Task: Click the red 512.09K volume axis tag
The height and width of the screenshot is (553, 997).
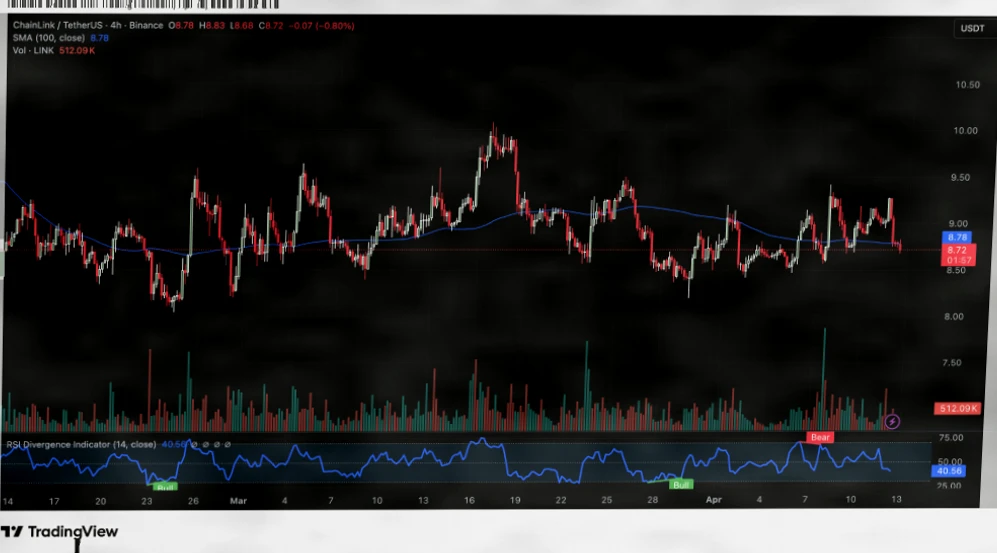Action: pos(956,409)
